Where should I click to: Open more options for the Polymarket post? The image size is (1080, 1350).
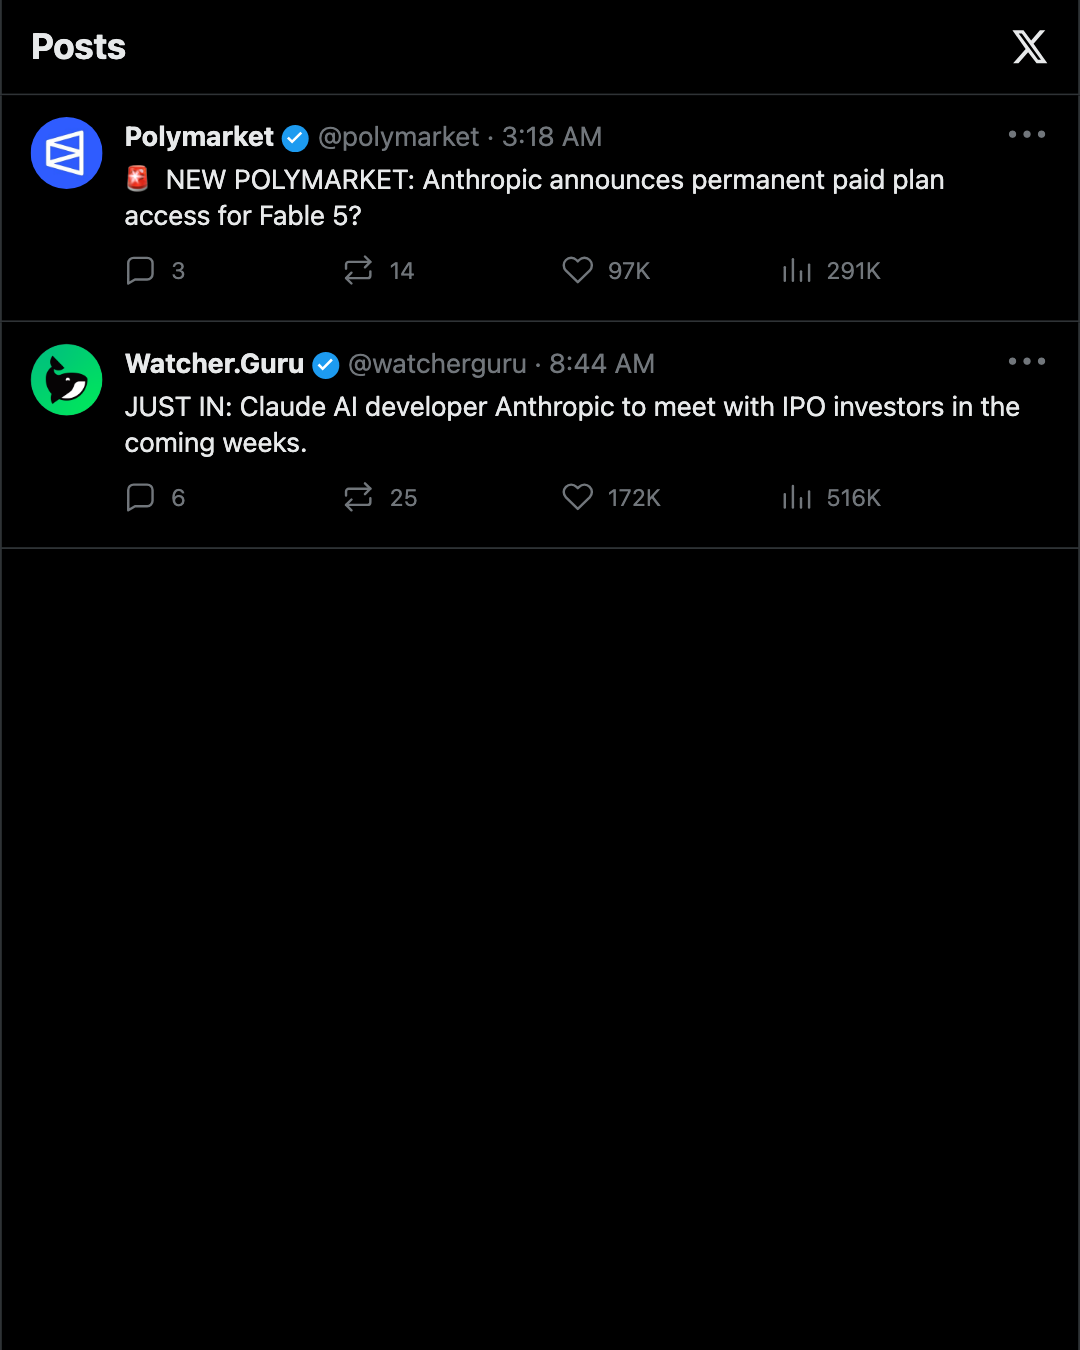click(1027, 134)
